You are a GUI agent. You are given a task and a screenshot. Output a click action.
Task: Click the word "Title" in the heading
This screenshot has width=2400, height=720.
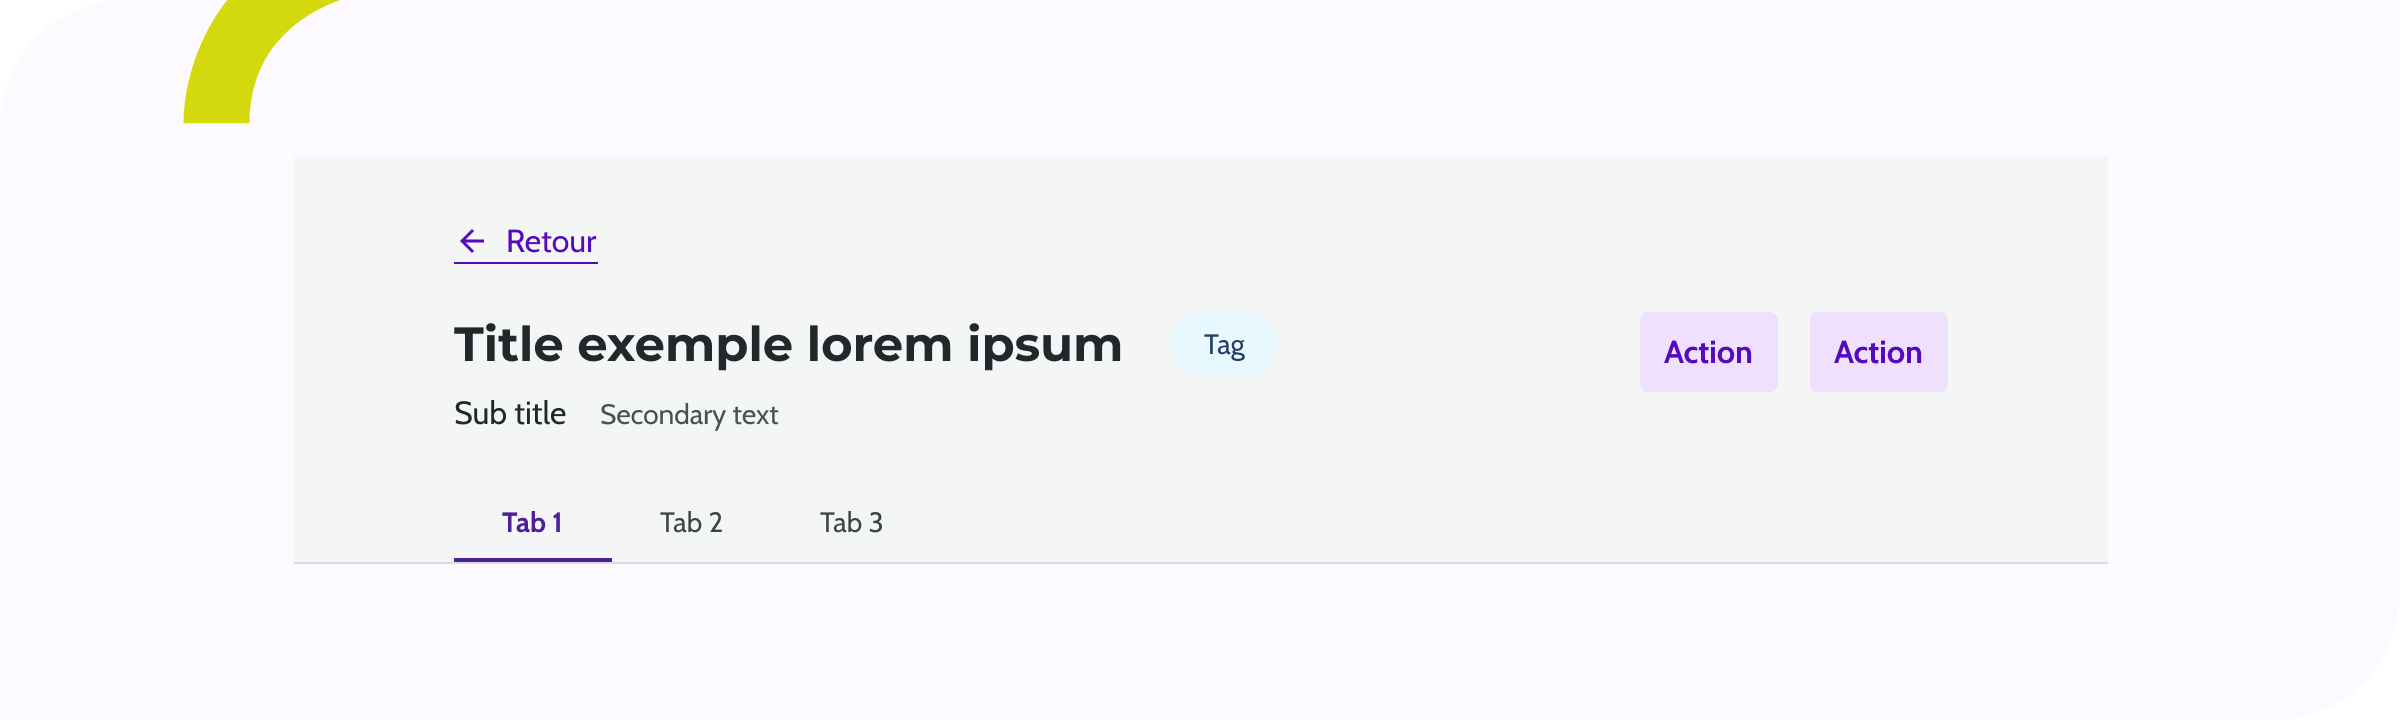point(508,345)
